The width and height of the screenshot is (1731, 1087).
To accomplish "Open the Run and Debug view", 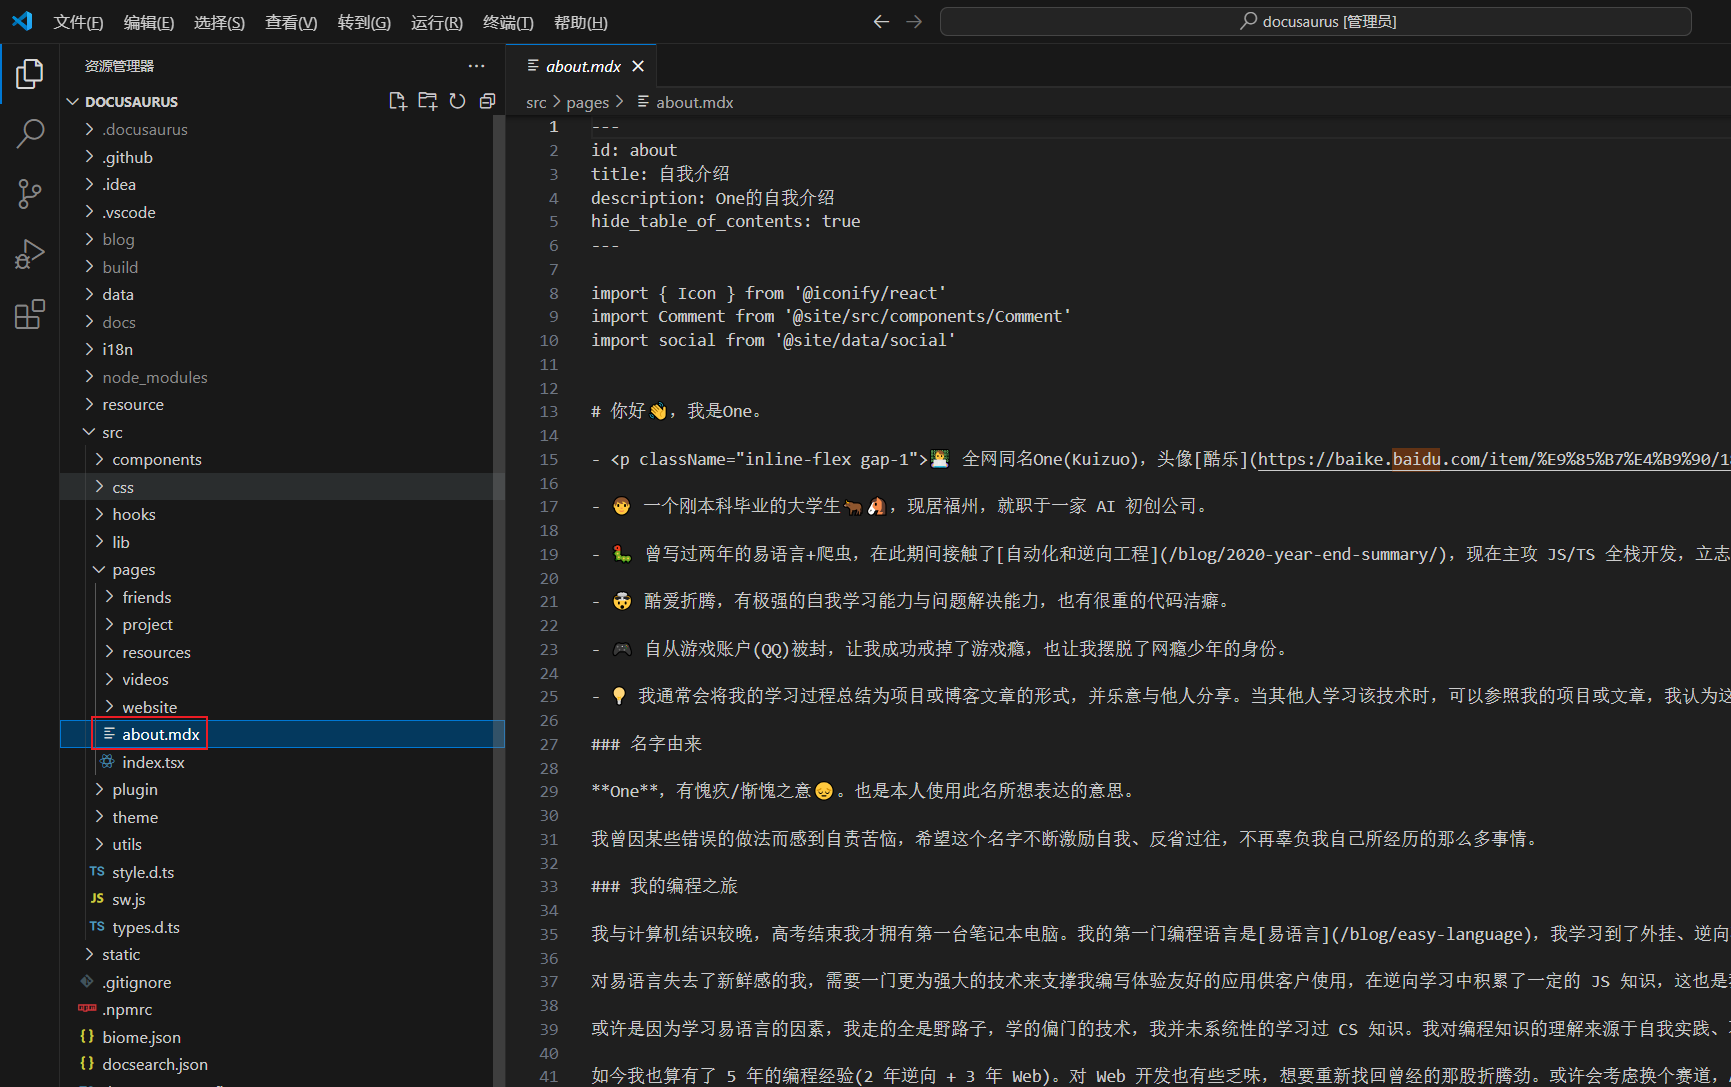I will click(x=30, y=254).
